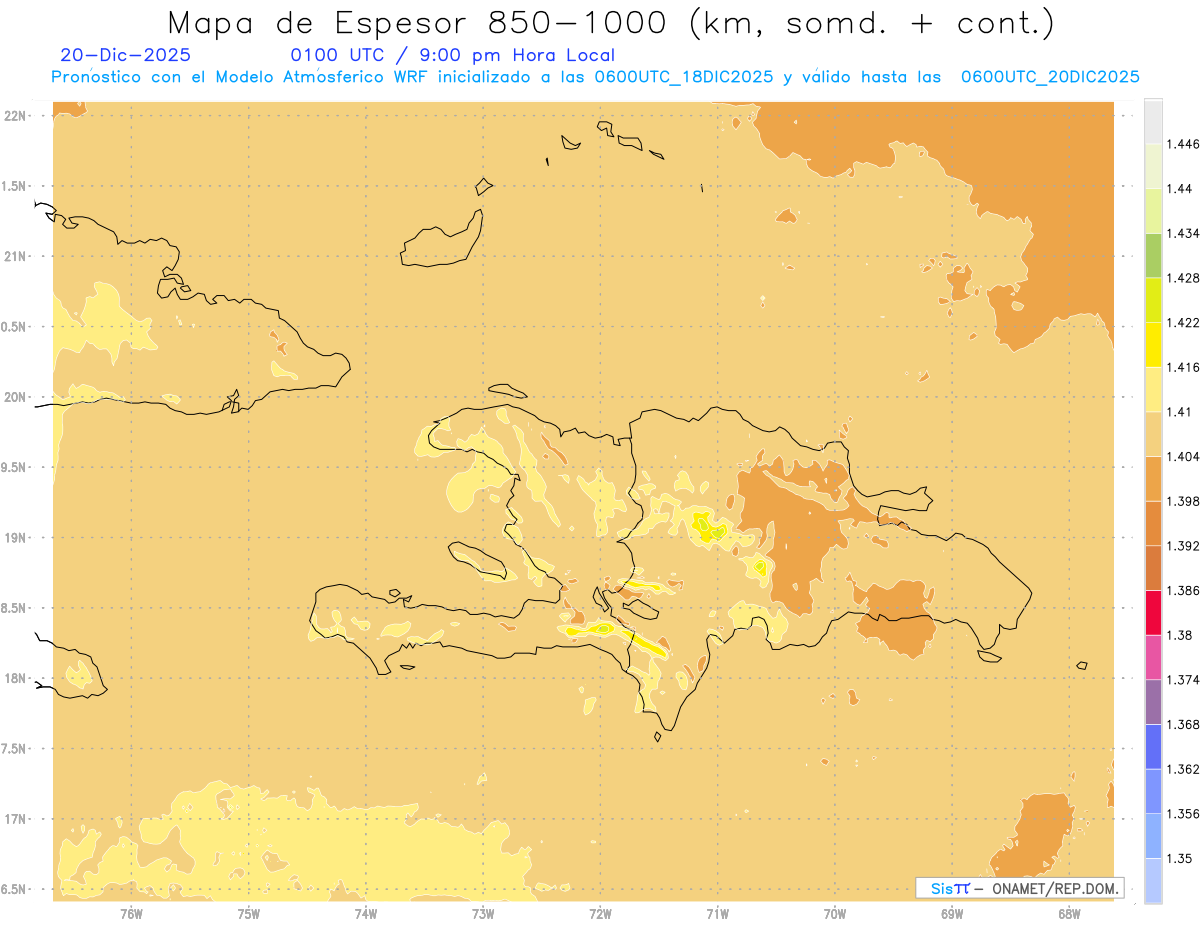The height and width of the screenshot is (927, 1200).
Task: Click the '17N' latitude label
Action: pyautogui.click(x=17, y=819)
